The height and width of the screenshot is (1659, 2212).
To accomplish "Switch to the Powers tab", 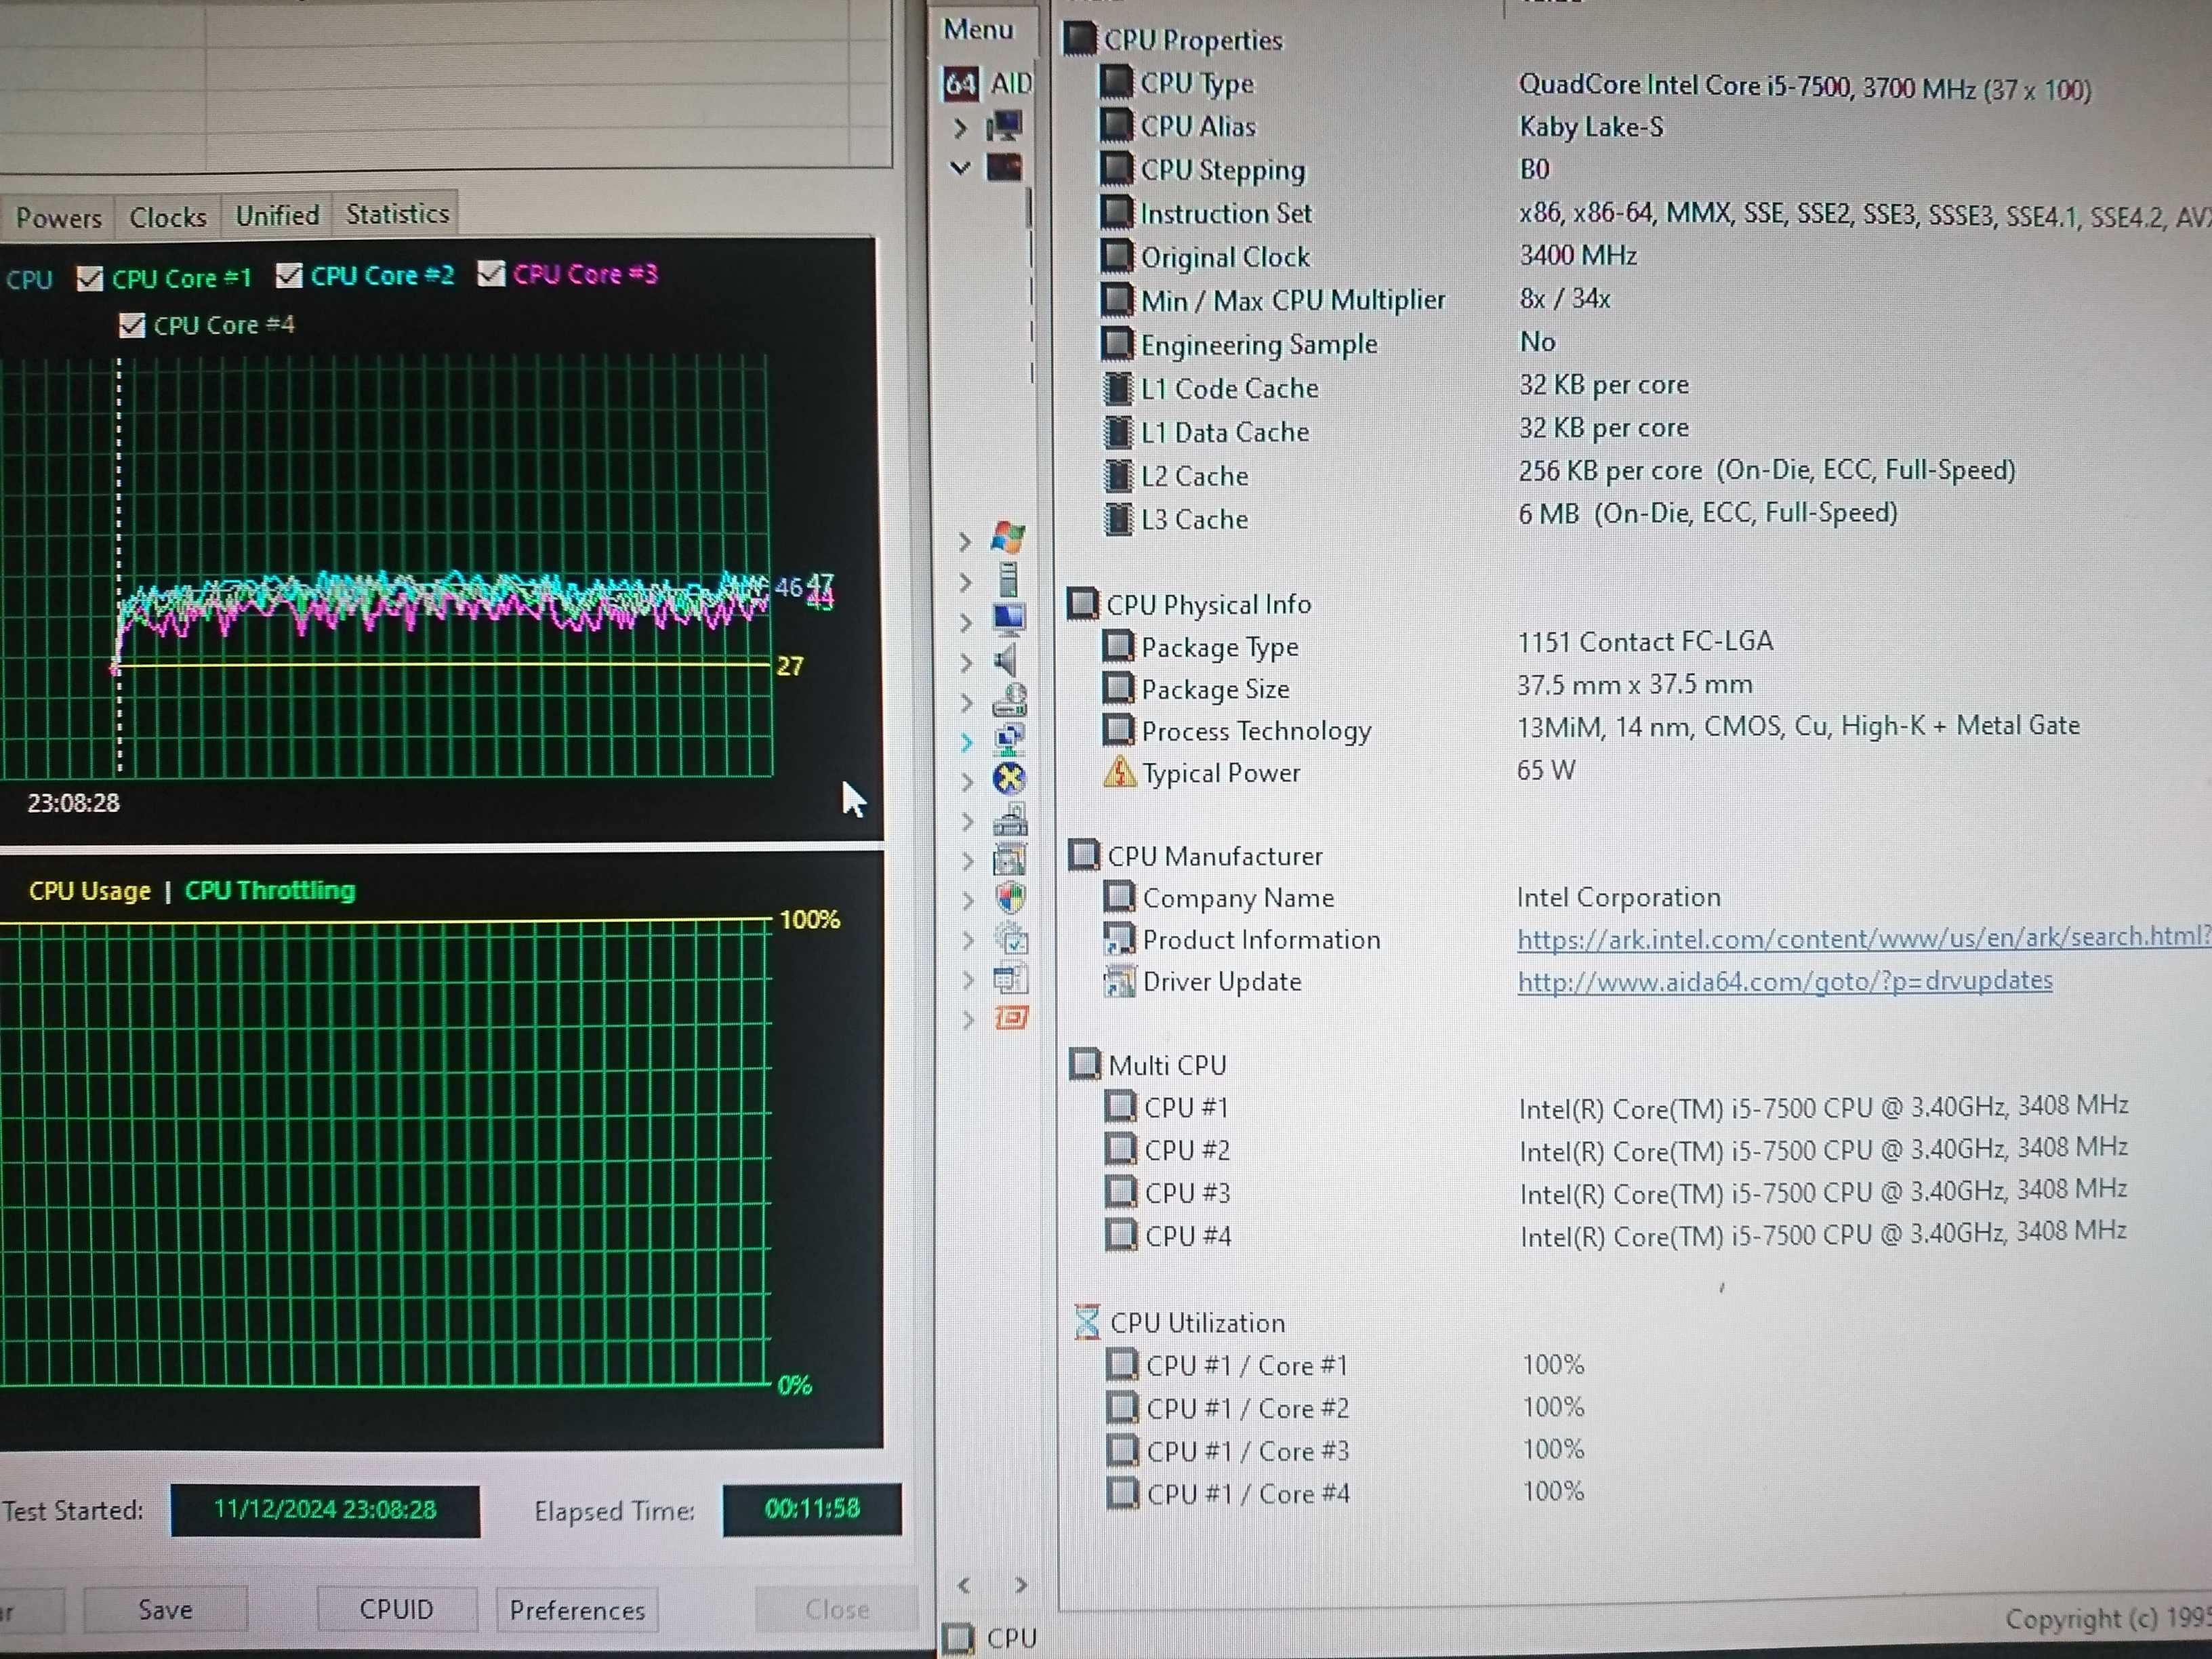I will [x=58, y=217].
